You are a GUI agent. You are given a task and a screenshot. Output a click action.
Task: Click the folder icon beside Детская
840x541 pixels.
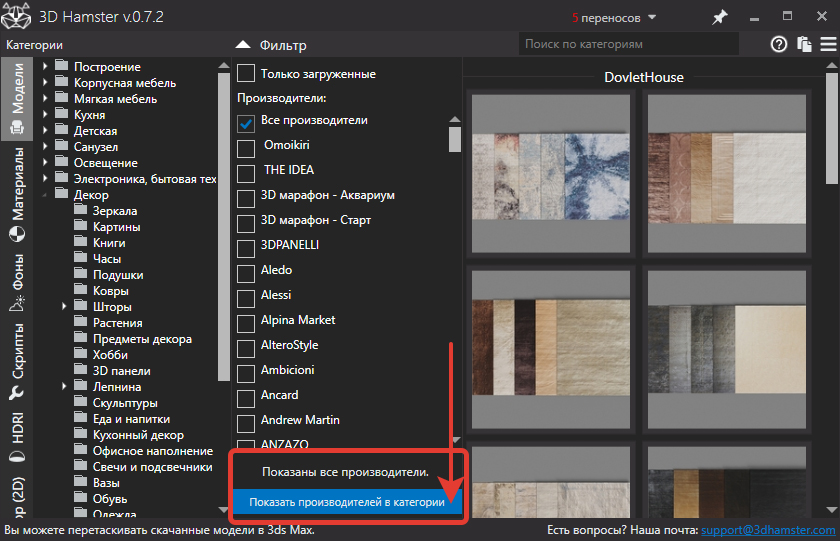click(x=62, y=130)
